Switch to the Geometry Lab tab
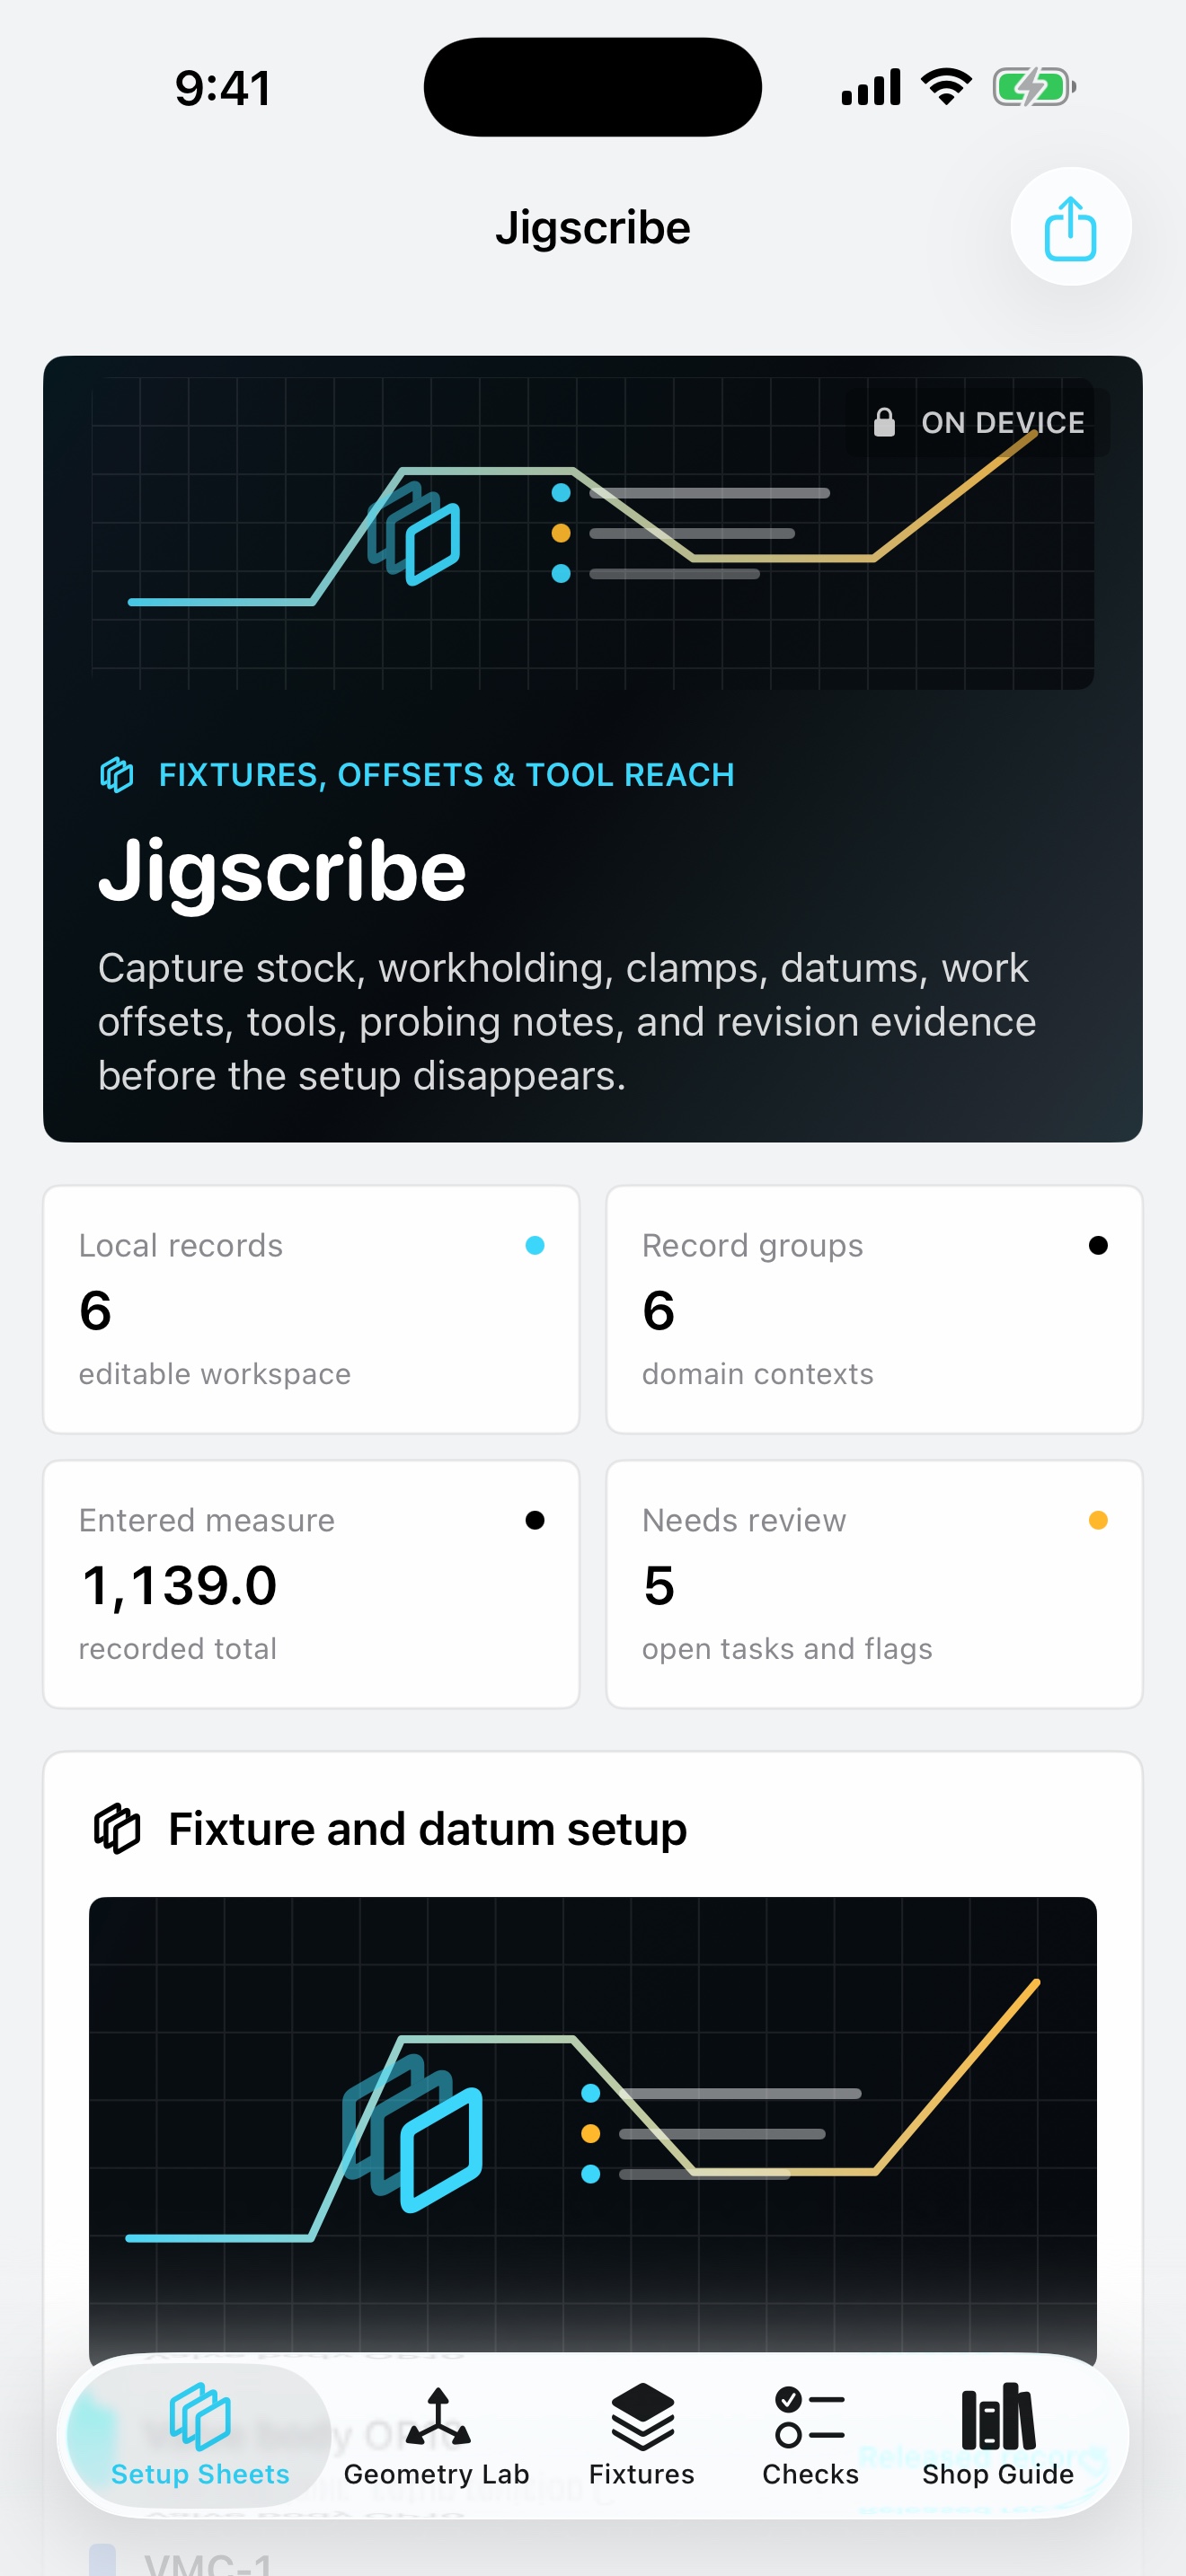The width and height of the screenshot is (1186, 2576). click(437, 2434)
